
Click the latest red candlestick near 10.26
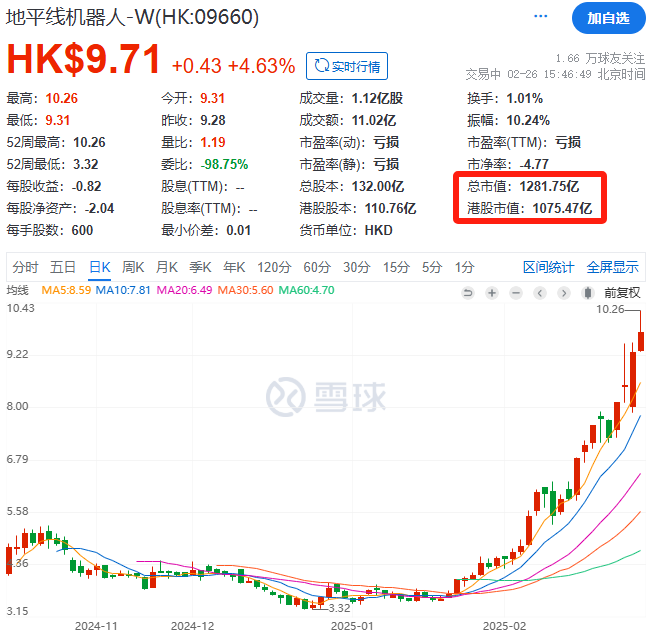click(641, 341)
